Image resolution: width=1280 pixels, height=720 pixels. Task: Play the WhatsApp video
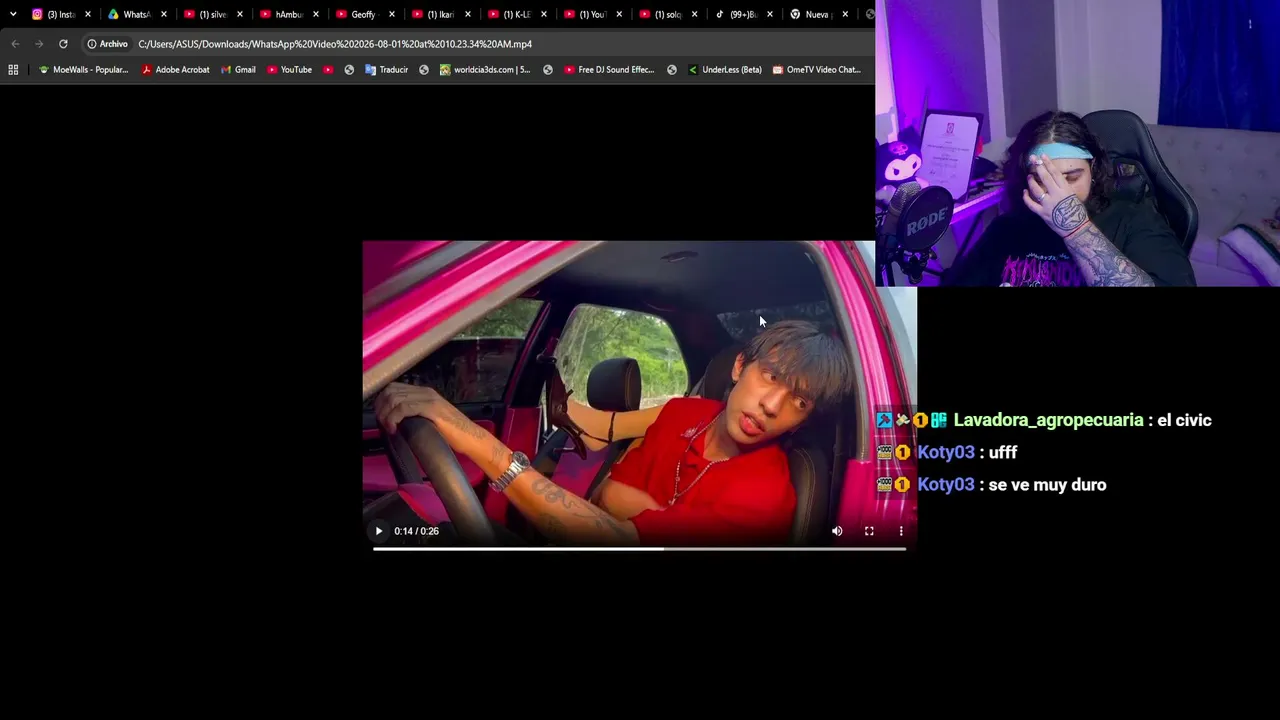(378, 531)
